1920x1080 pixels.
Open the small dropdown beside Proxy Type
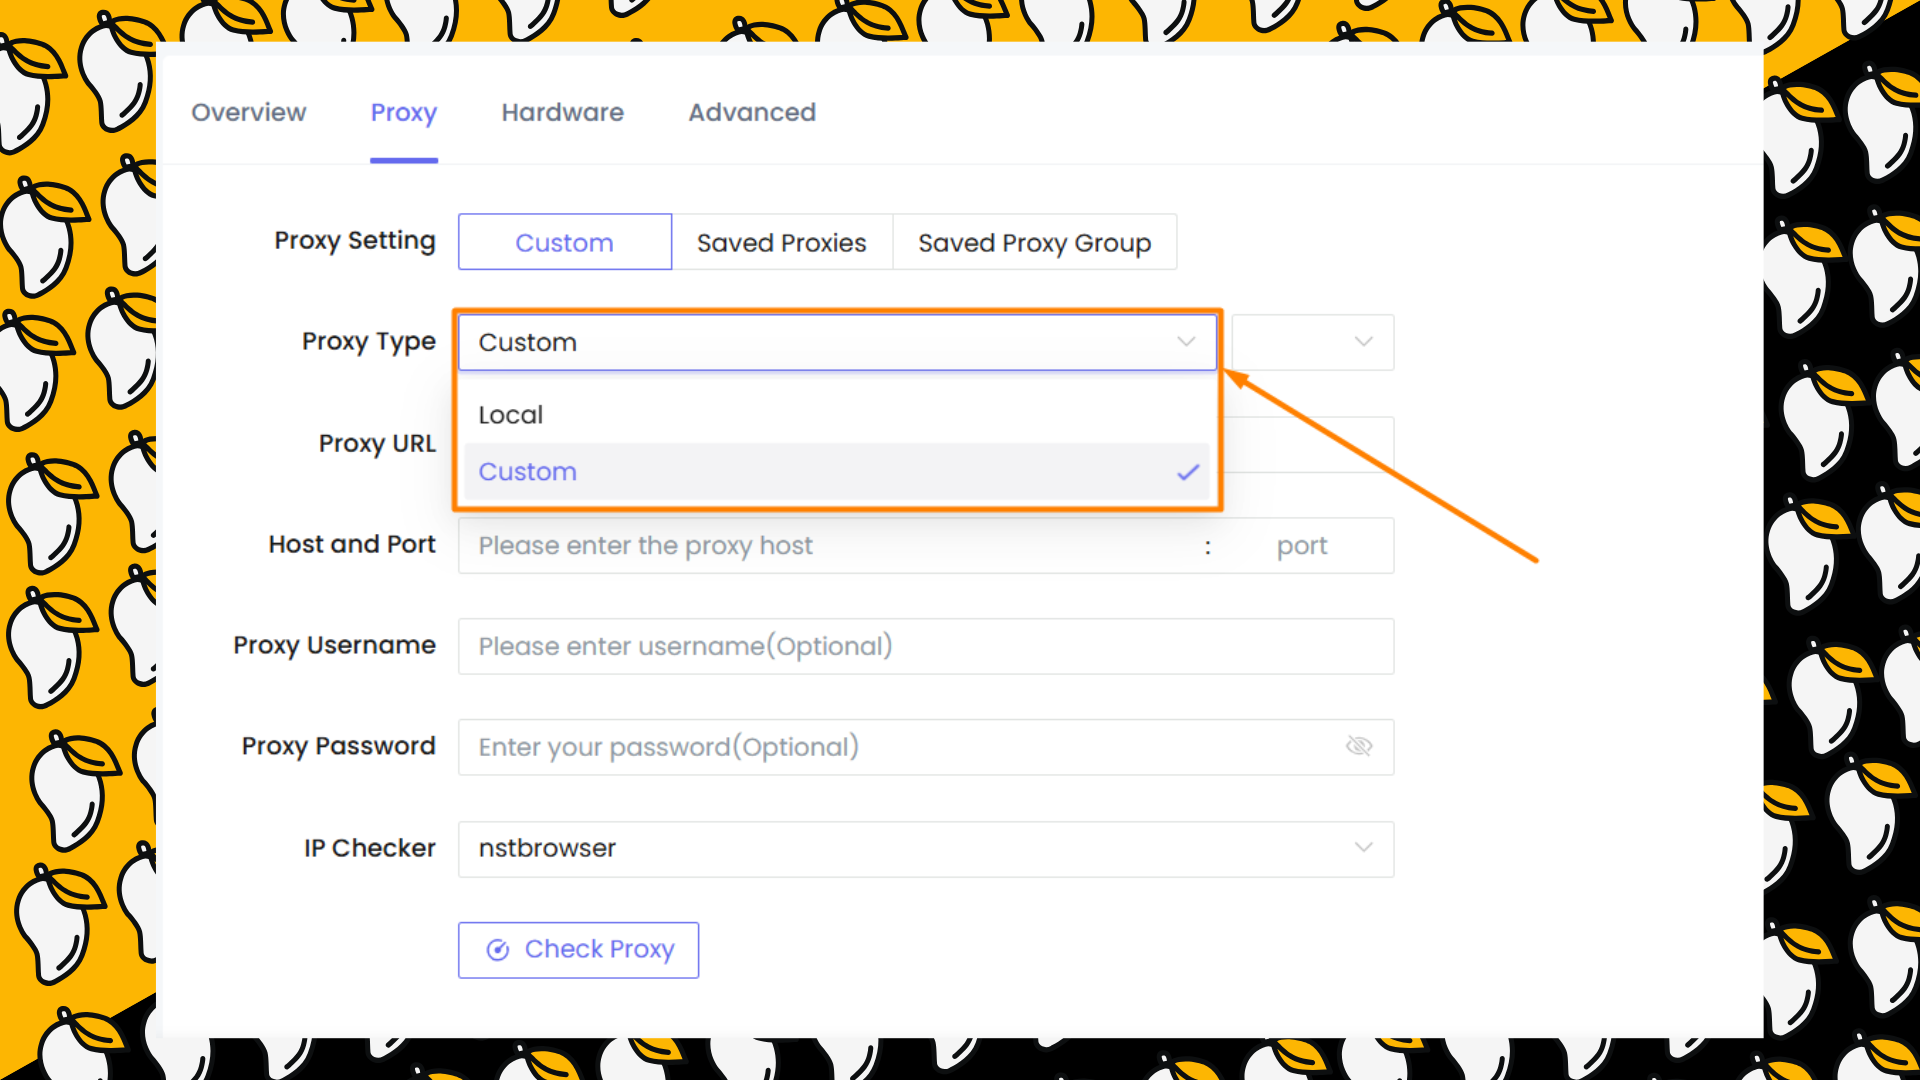1313,342
